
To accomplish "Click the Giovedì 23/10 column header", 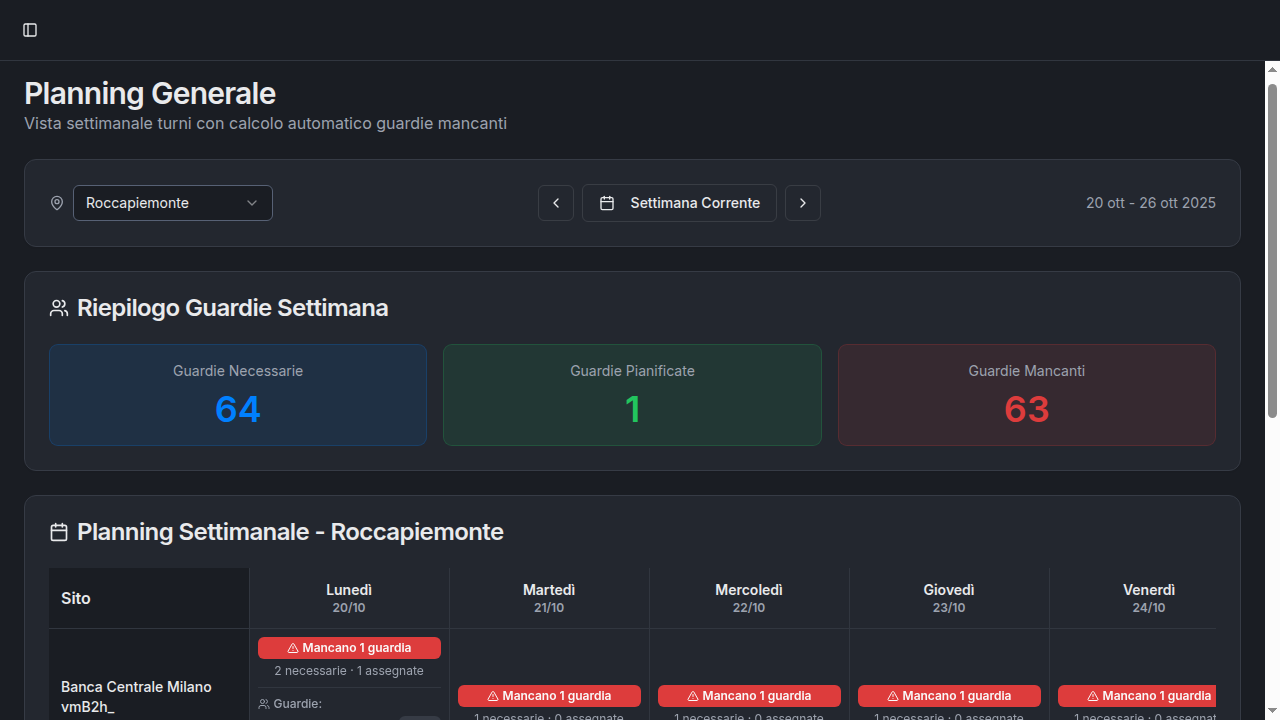I will (949, 598).
